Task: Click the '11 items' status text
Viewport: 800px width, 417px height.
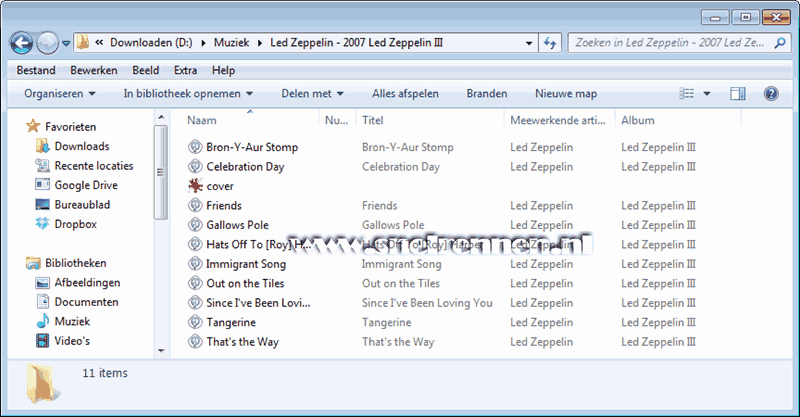Action: [x=105, y=373]
